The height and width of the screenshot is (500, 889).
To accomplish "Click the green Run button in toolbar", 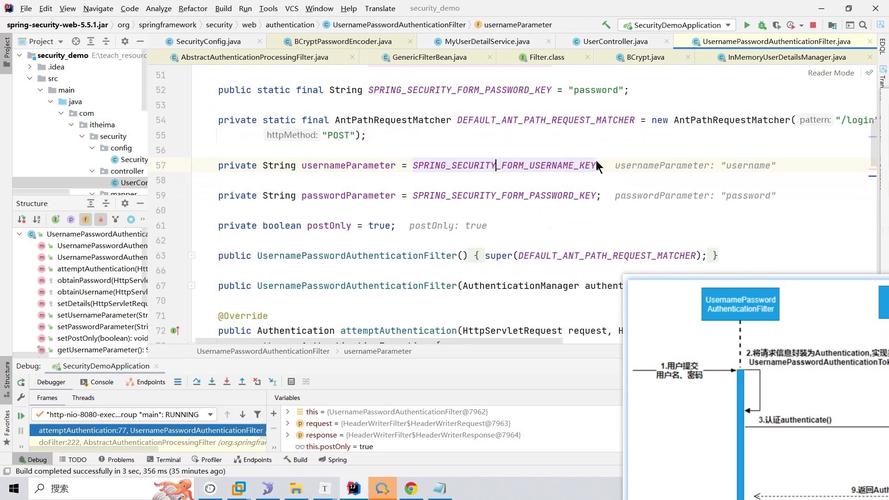I will click(x=746, y=24).
